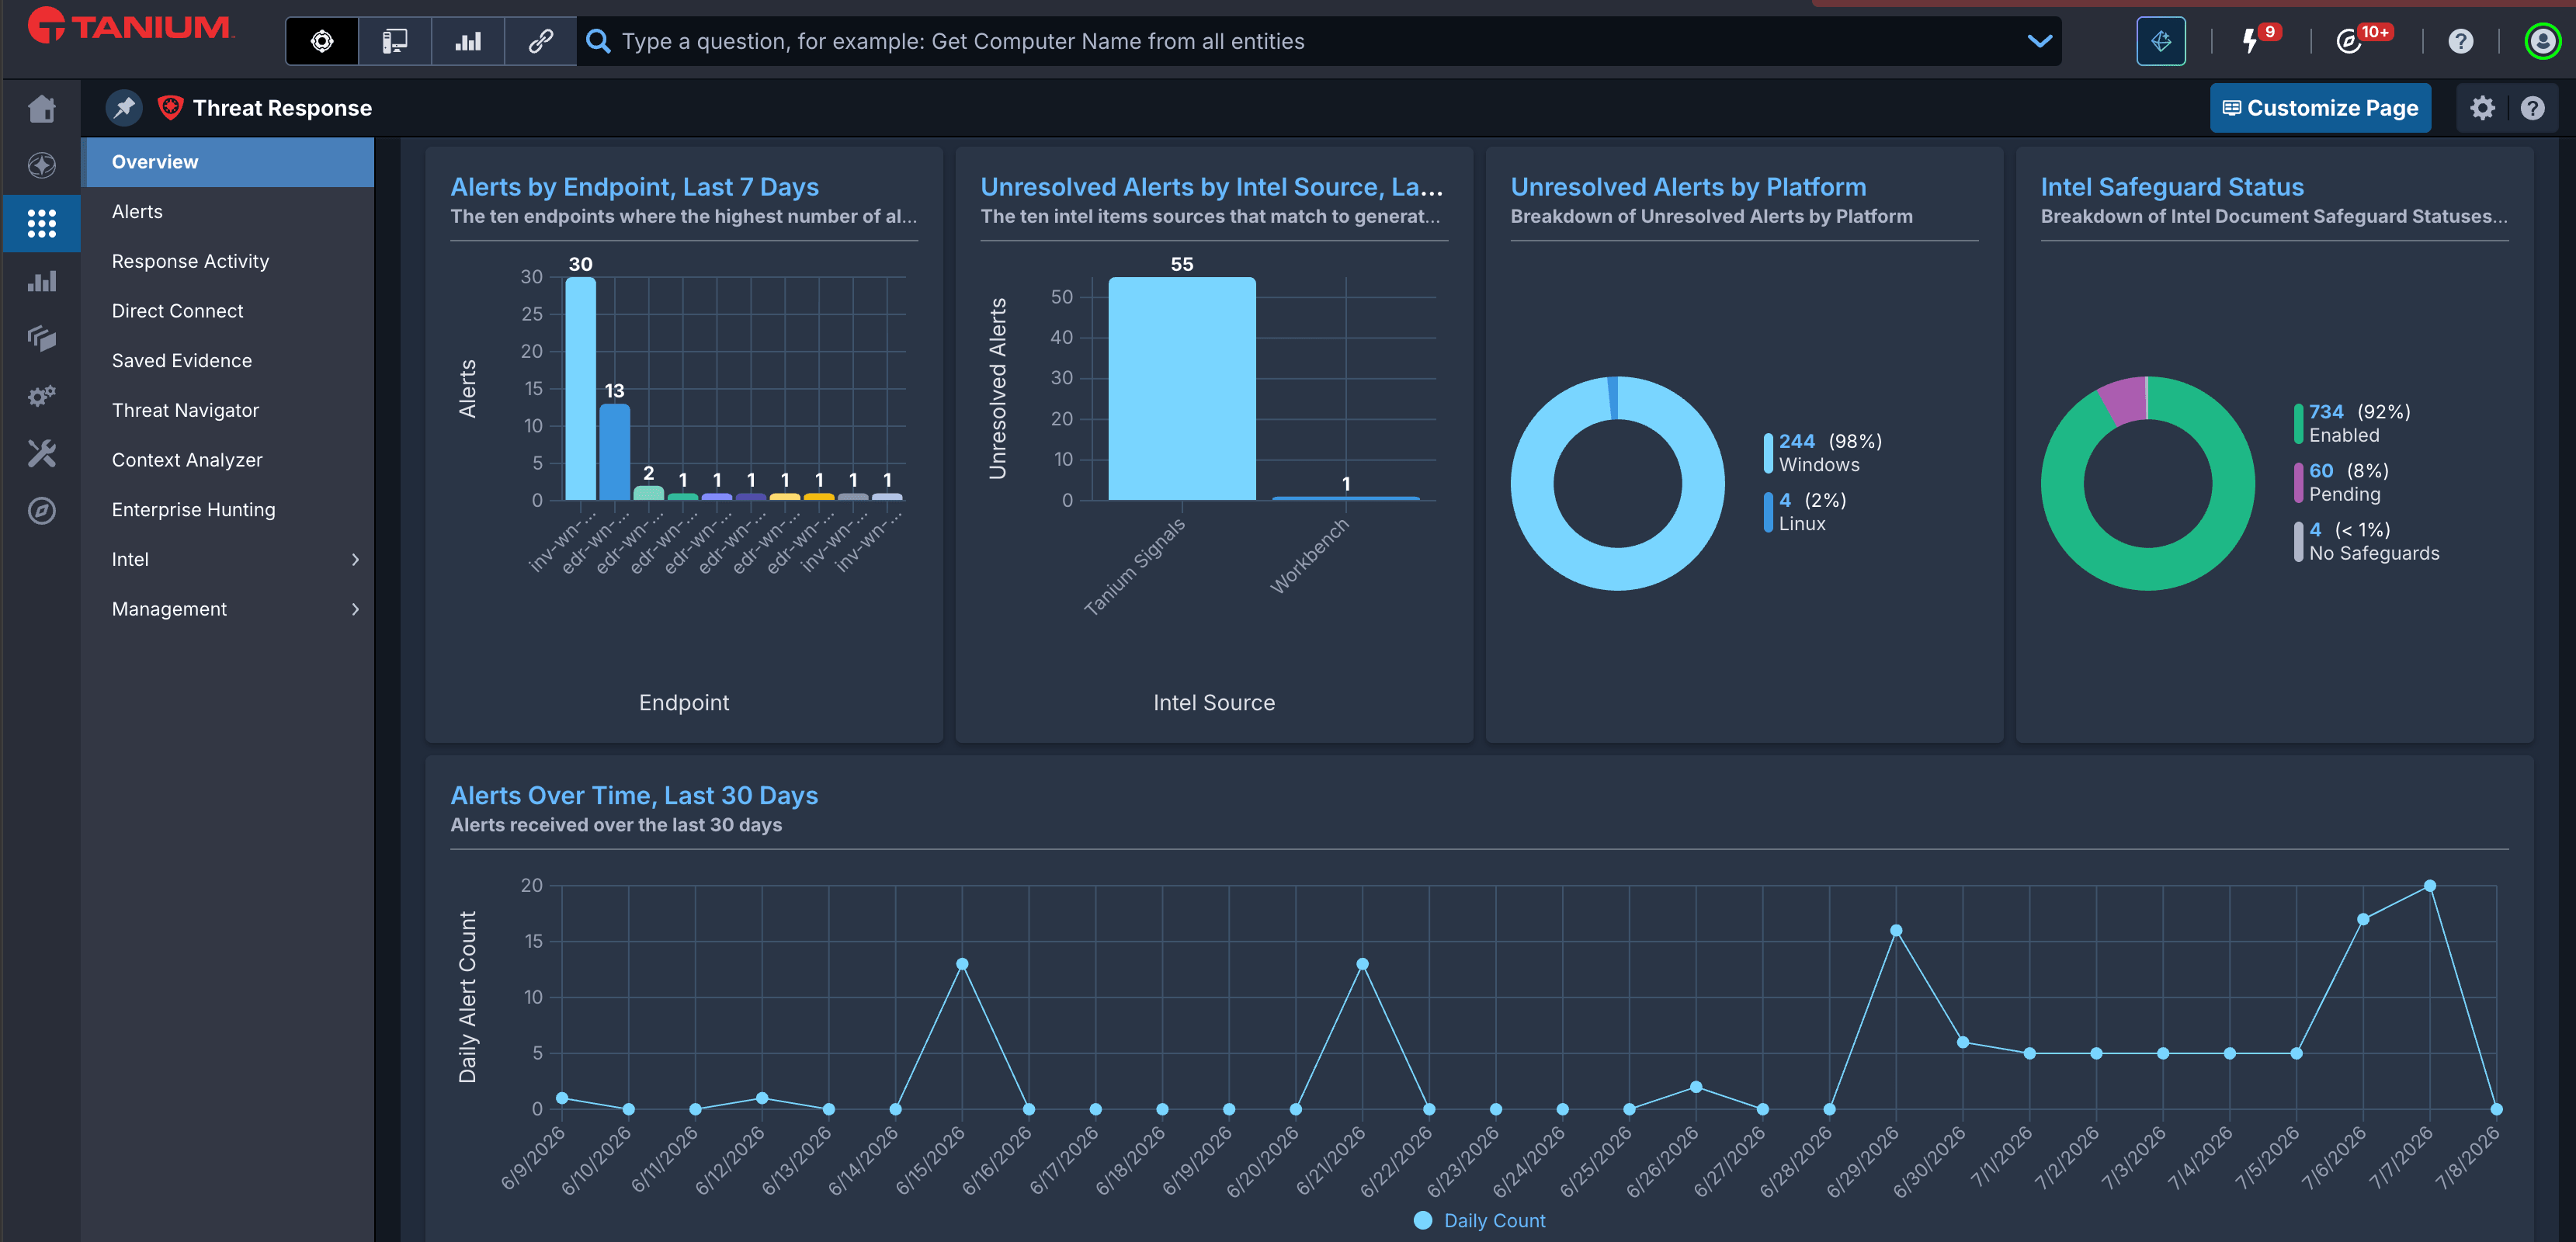Open Threat Navigator in the sidebar
This screenshot has width=2576, height=1242.
pyautogui.click(x=228, y=410)
